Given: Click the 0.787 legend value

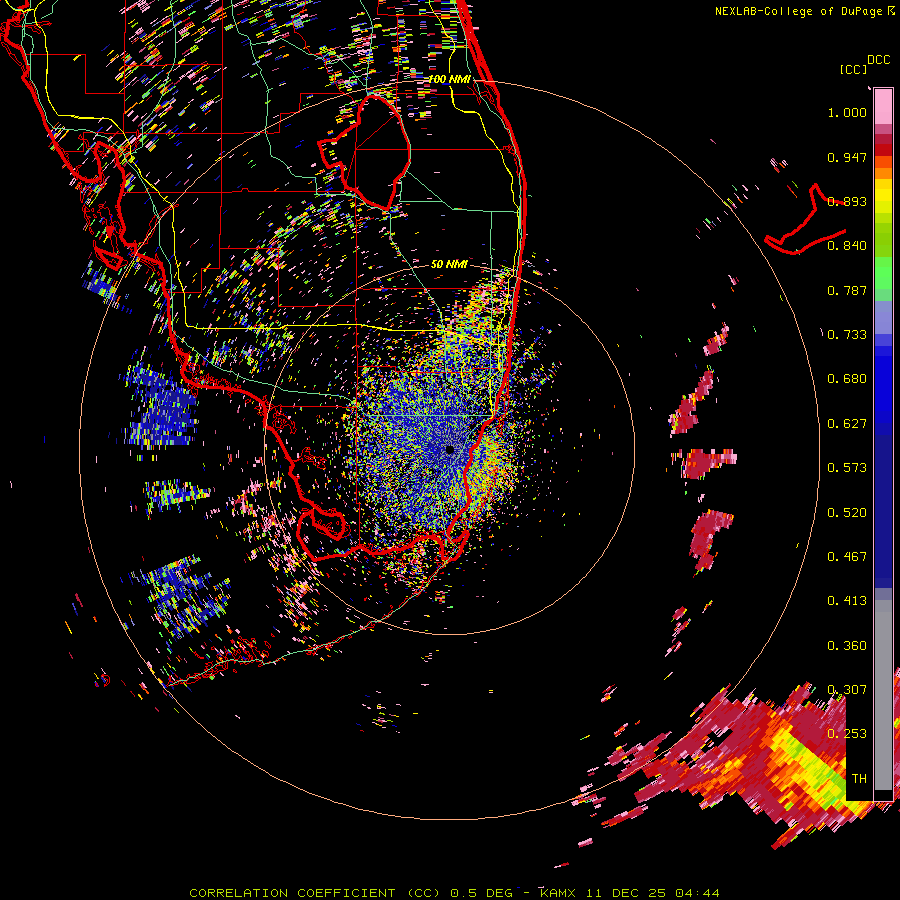Looking at the screenshot, I should [x=847, y=290].
